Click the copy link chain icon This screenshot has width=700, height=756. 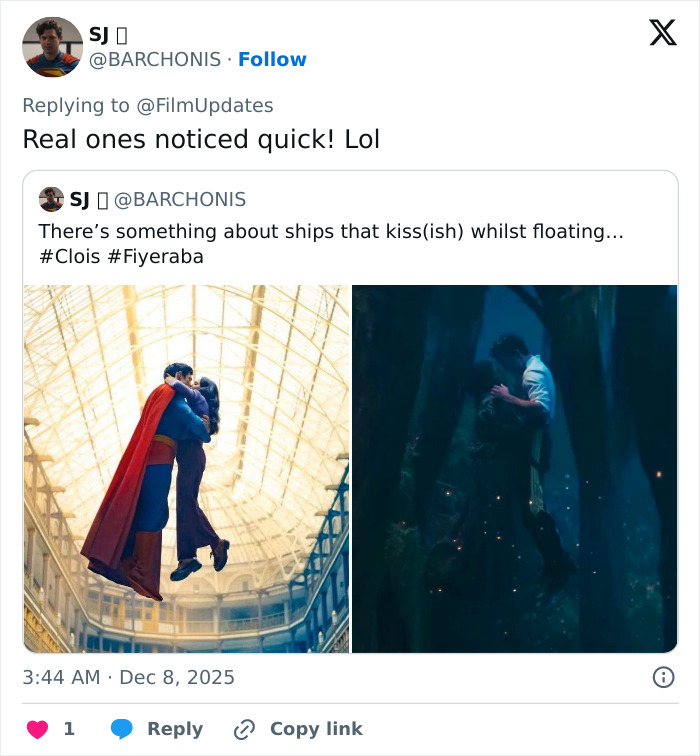tap(244, 729)
